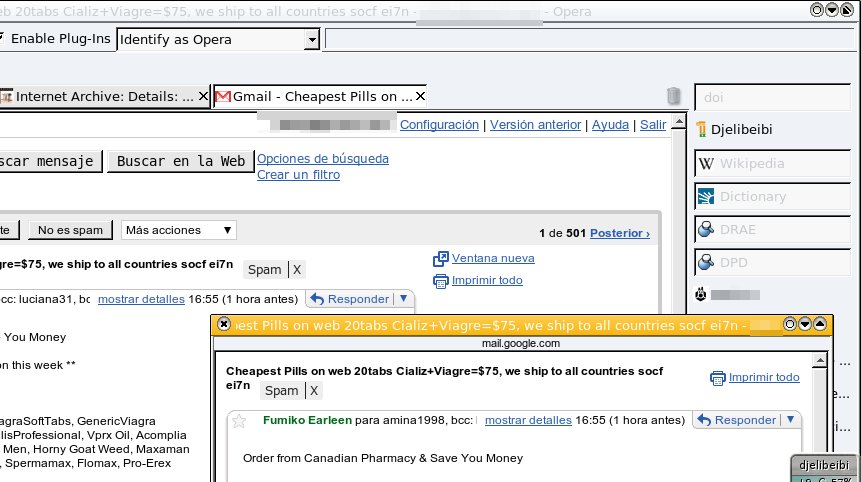Click the main address field in toolbar
This screenshot has height=482, width=861.
click(x=590, y=39)
